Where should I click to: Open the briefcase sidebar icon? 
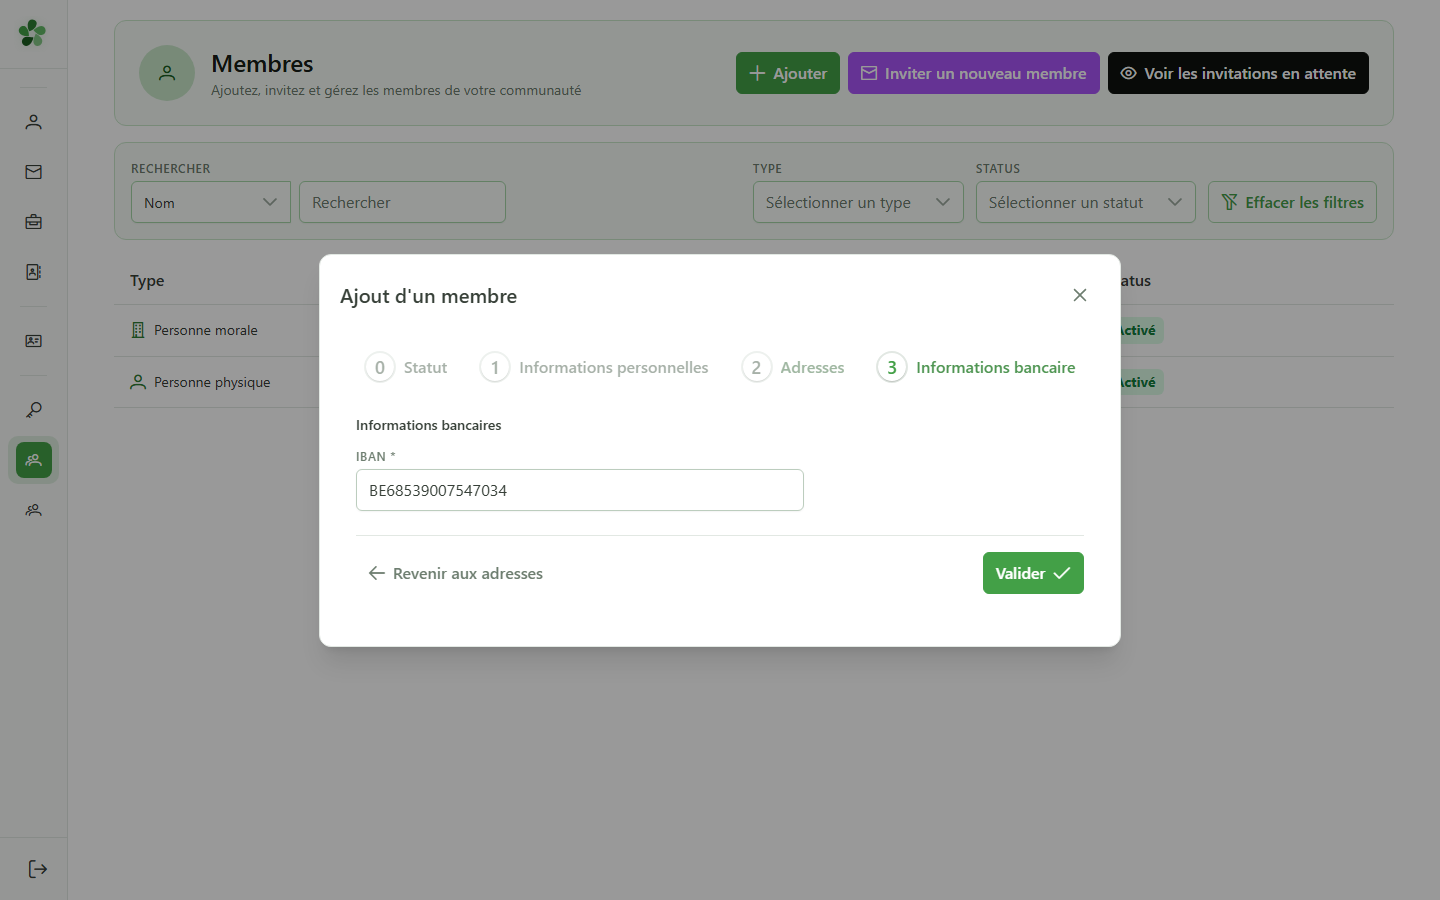click(33, 222)
